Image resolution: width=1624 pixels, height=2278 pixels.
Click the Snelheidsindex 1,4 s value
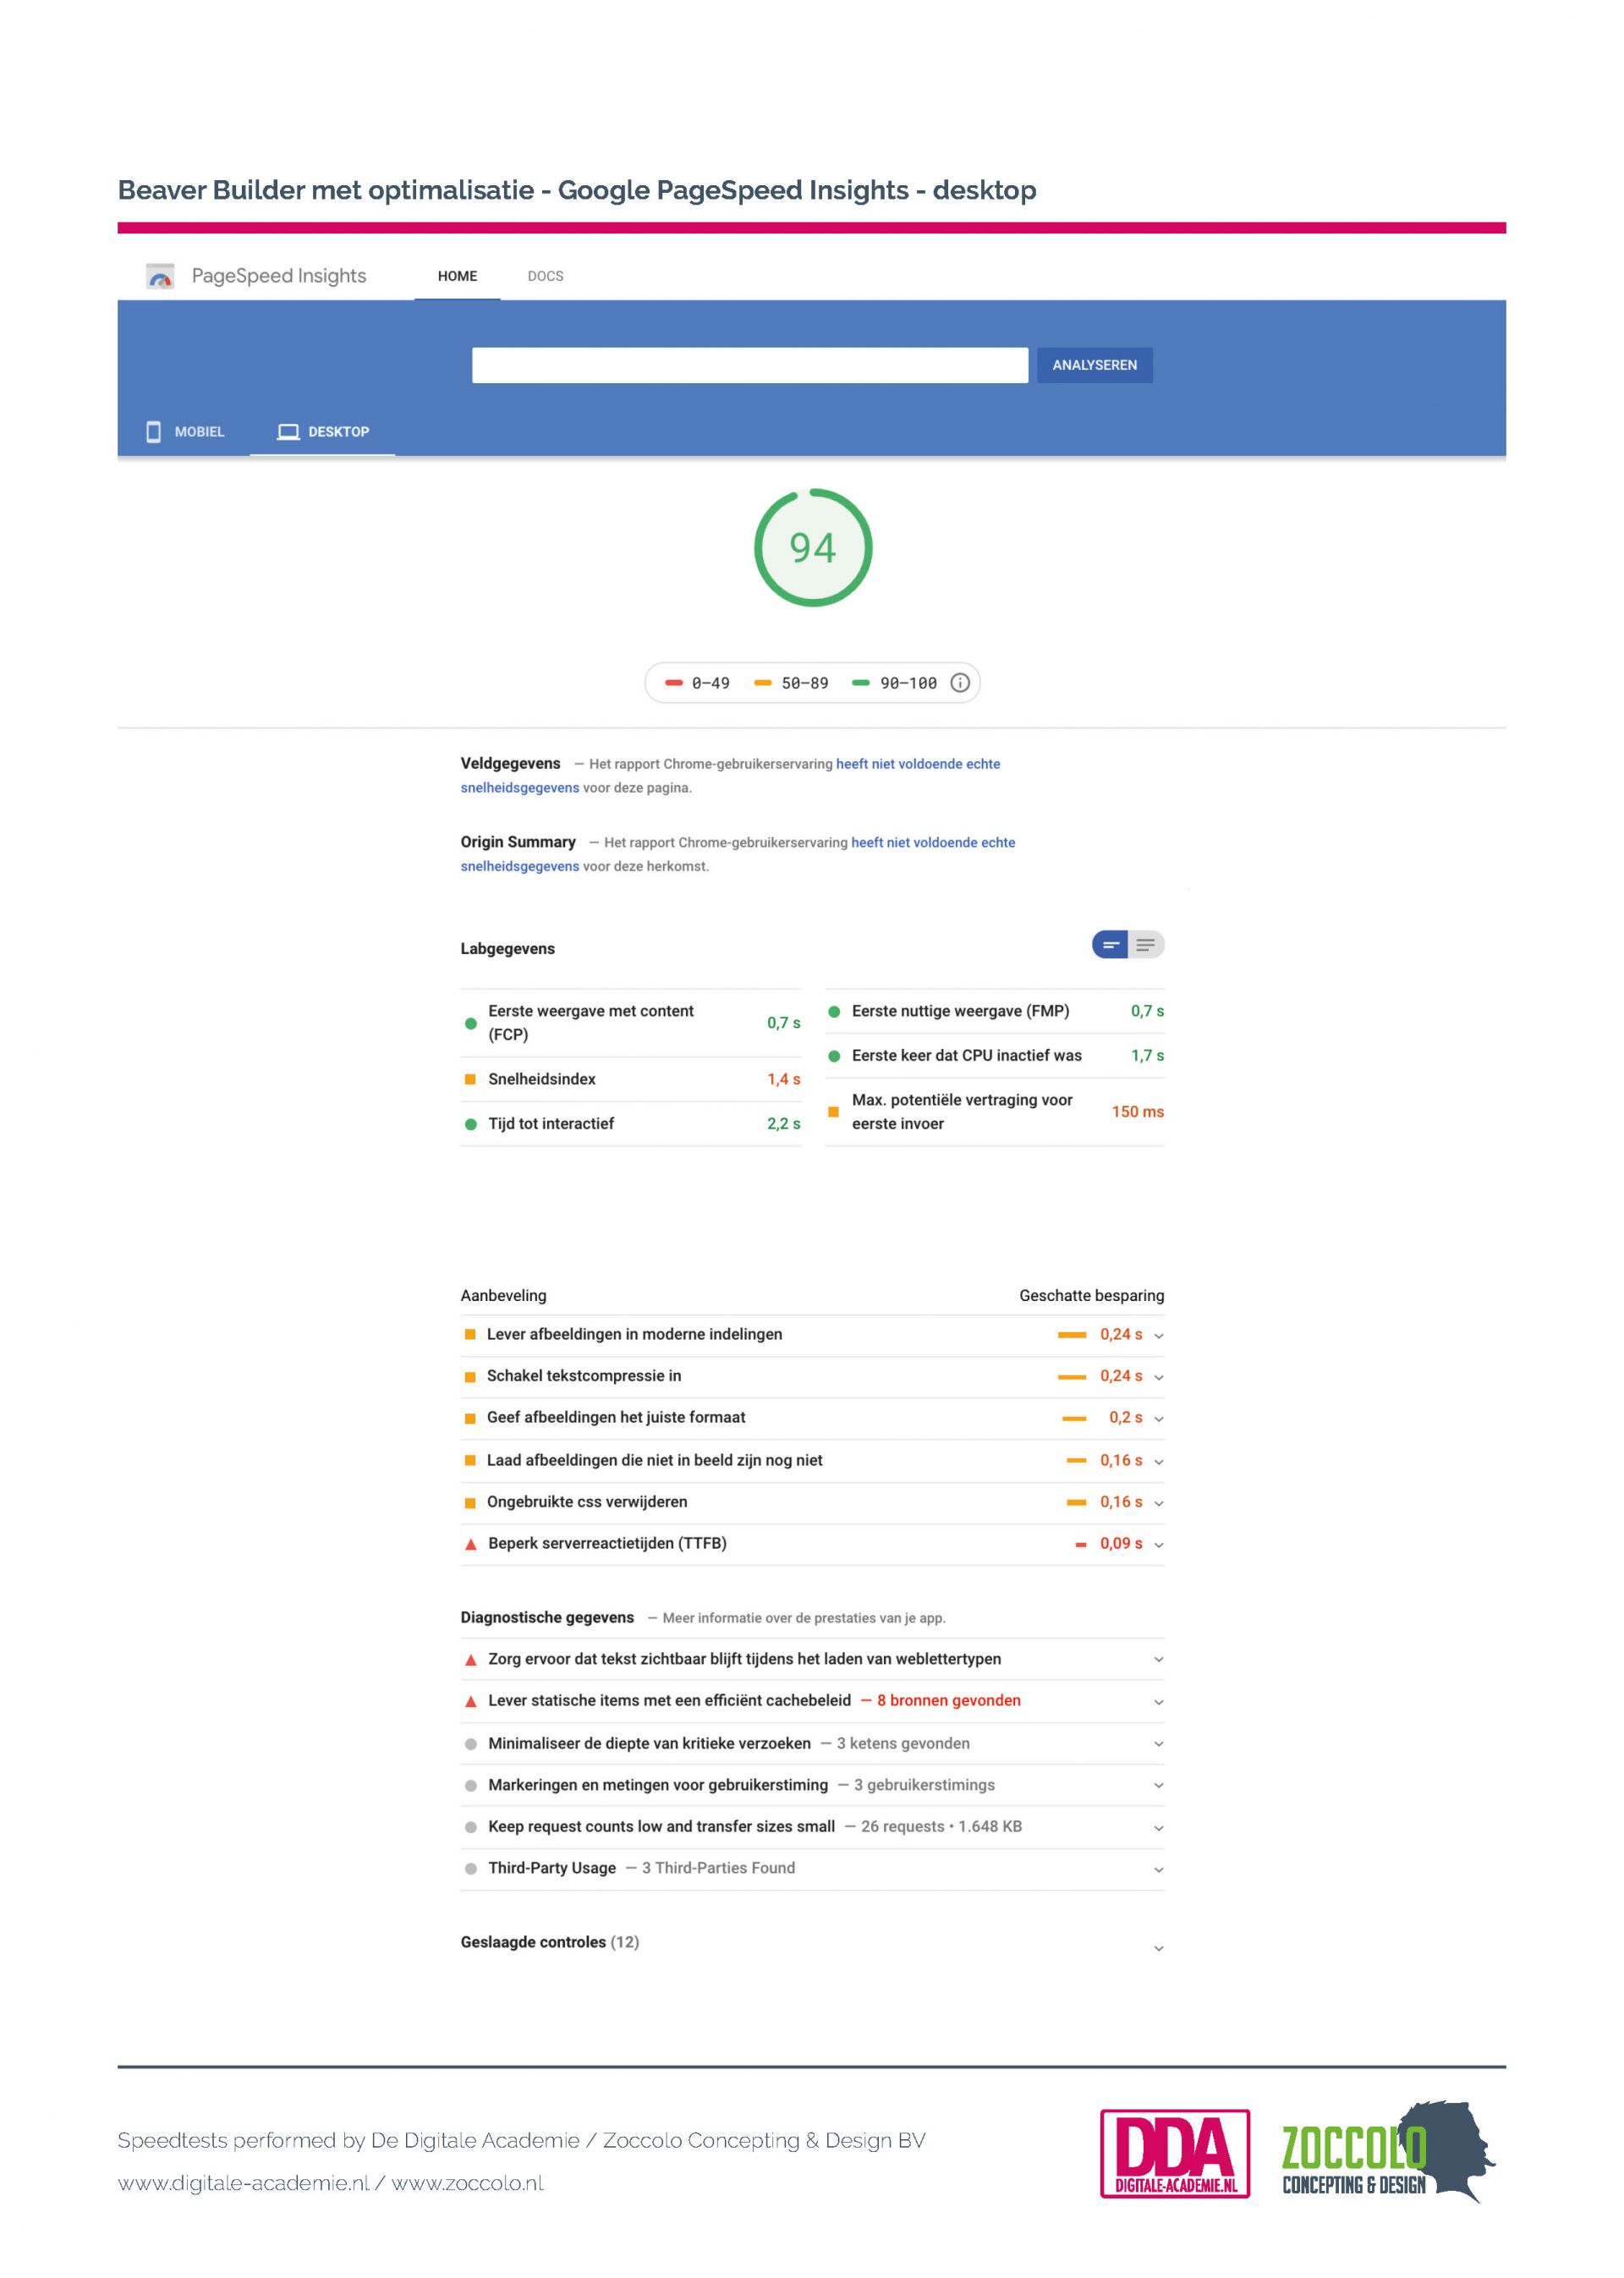point(784,1079)
